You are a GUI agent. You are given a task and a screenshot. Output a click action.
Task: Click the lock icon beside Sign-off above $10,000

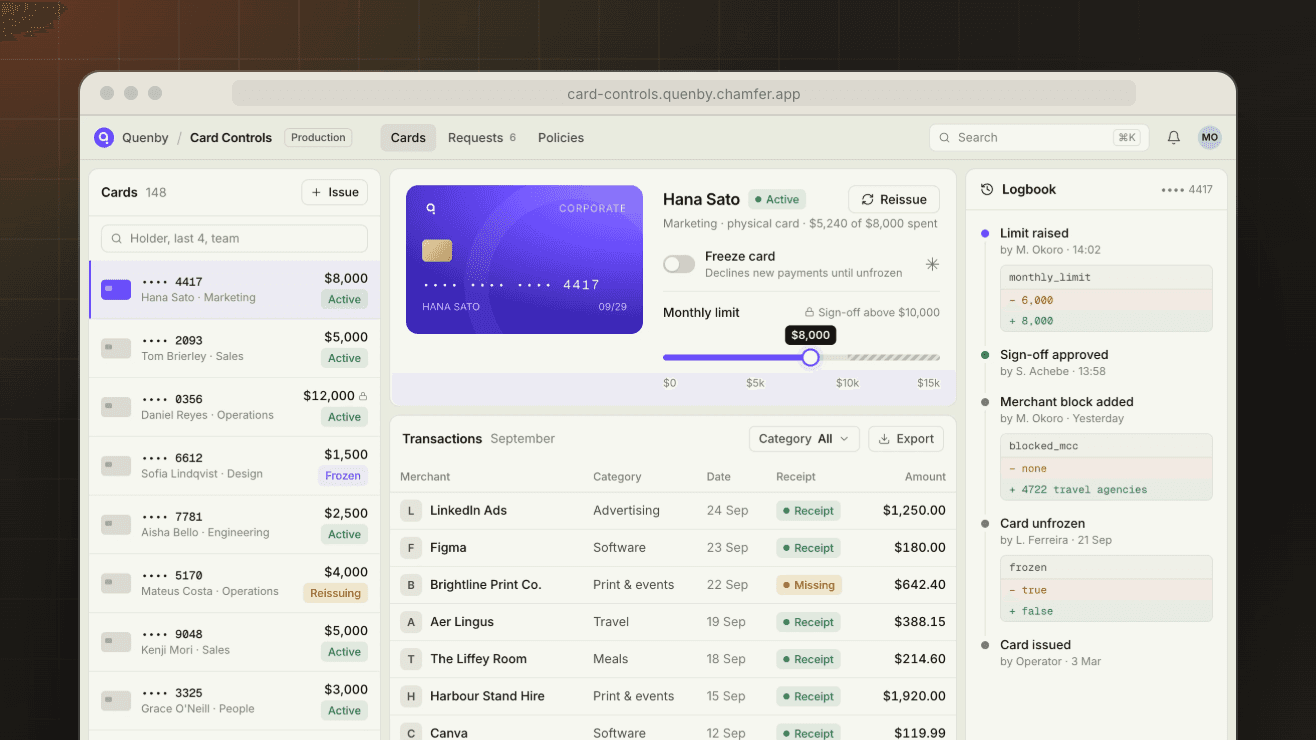coord(810,313)
